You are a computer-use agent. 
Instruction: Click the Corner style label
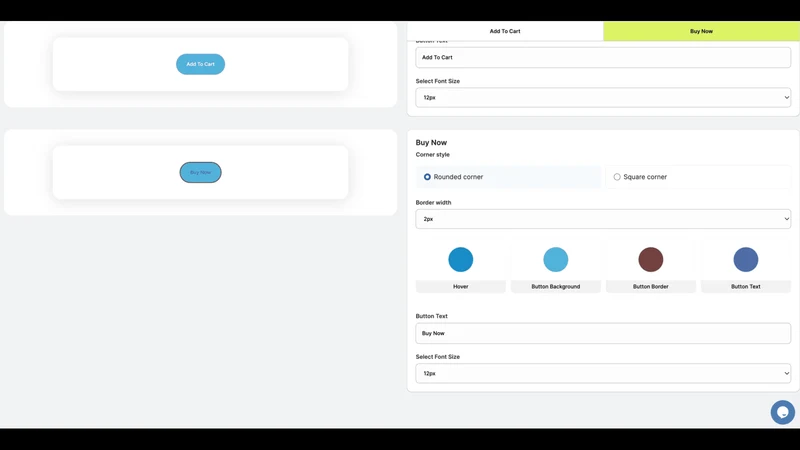(x=433, y=155)
